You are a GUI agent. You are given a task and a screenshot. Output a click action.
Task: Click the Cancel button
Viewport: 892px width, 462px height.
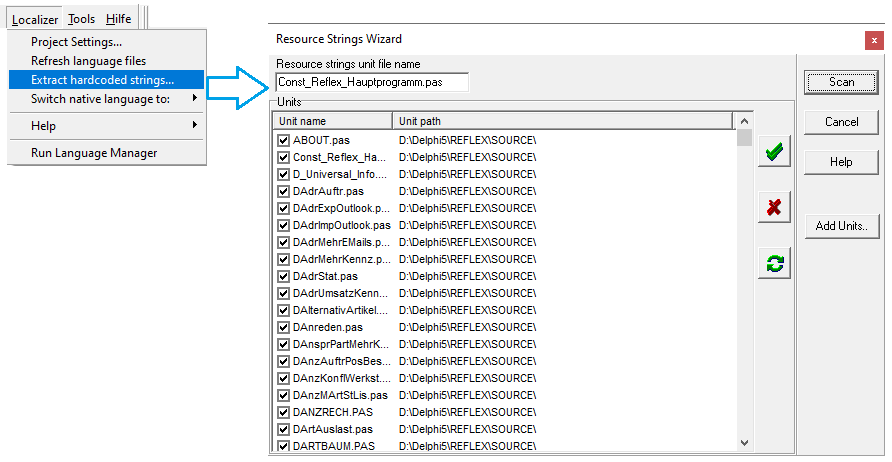(841, 122)
